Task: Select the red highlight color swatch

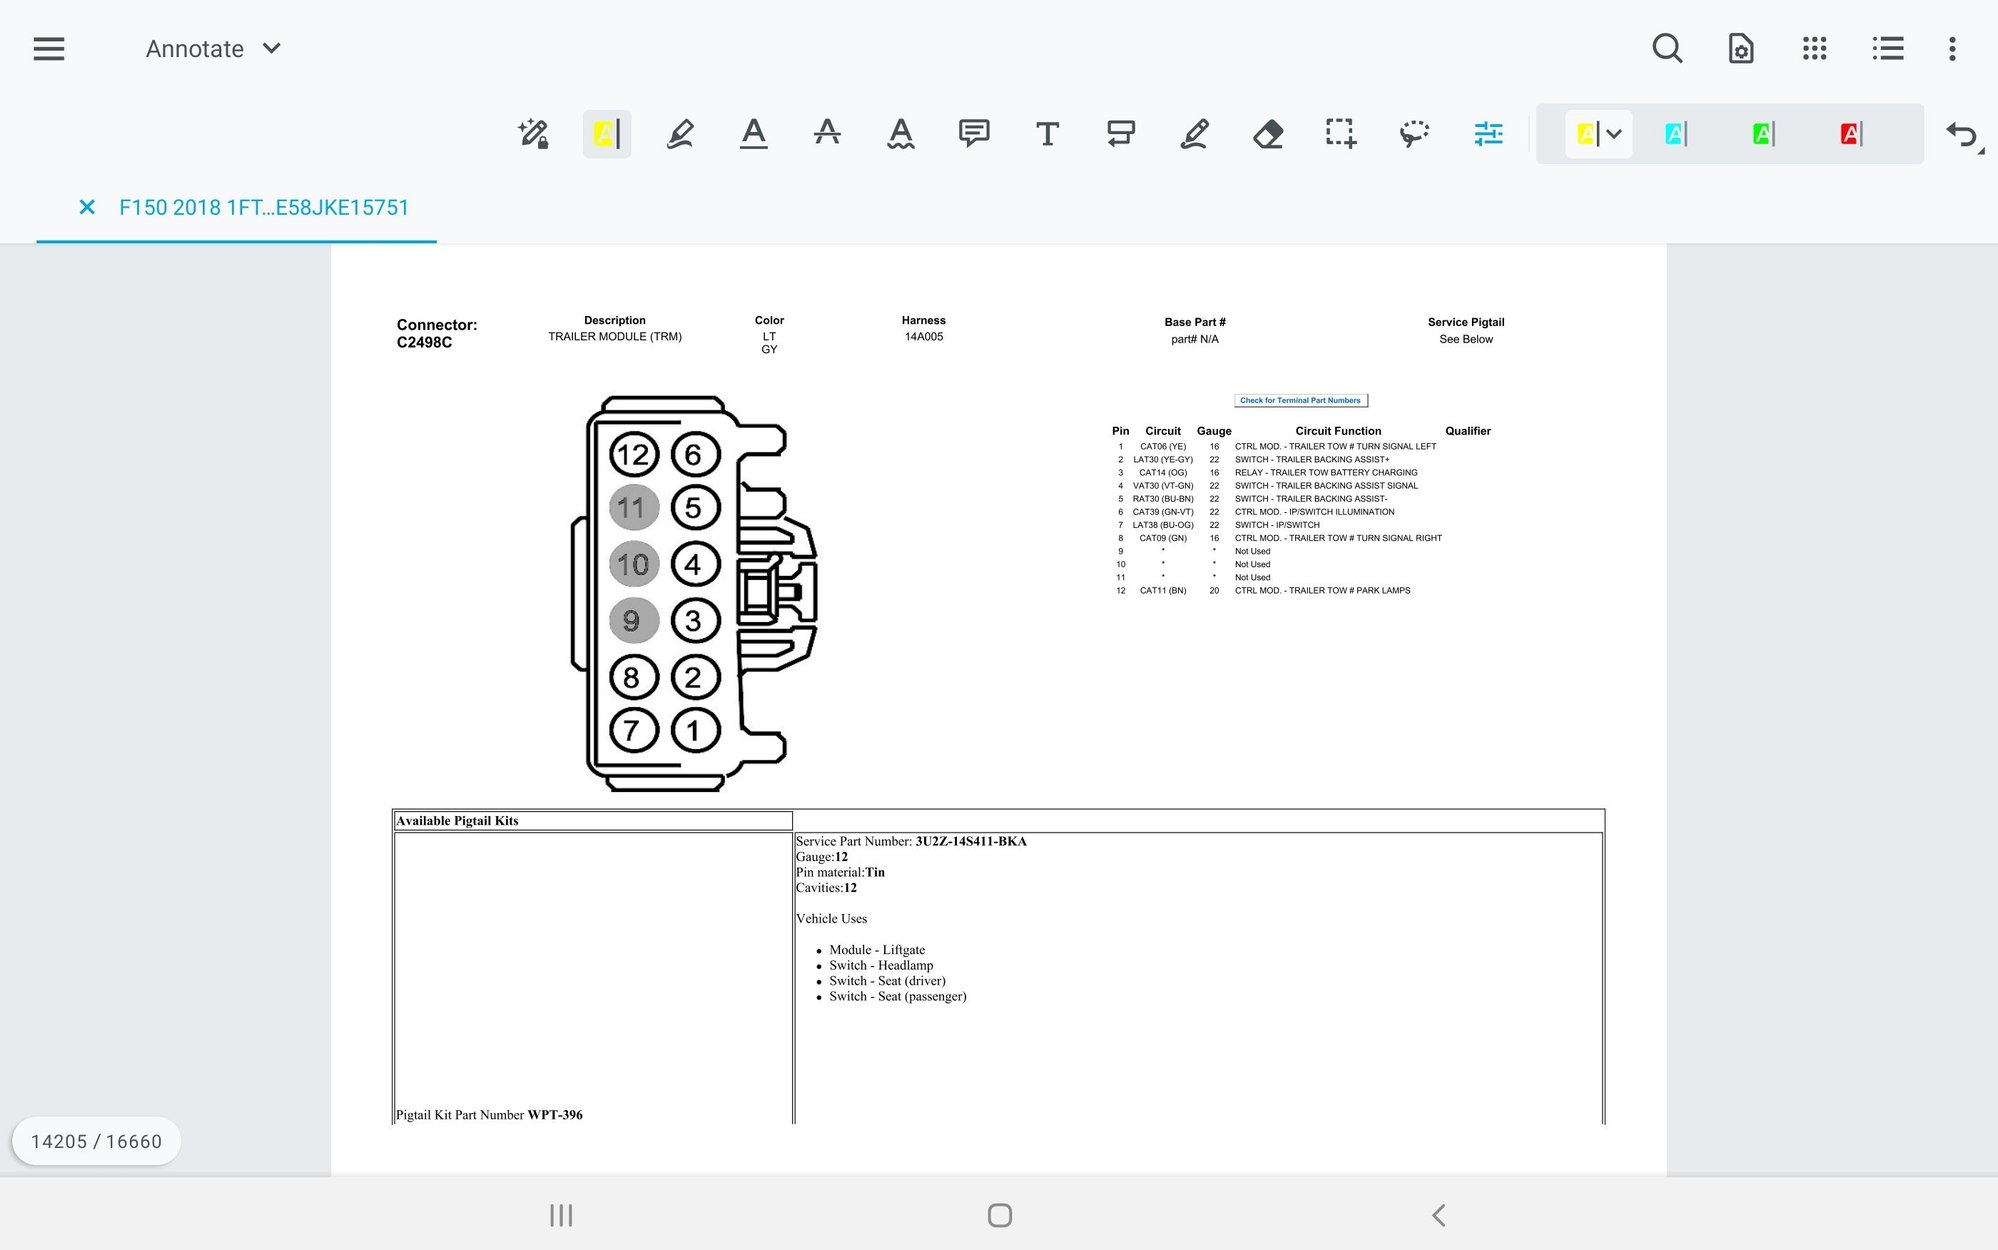Action: (1850, 133)
